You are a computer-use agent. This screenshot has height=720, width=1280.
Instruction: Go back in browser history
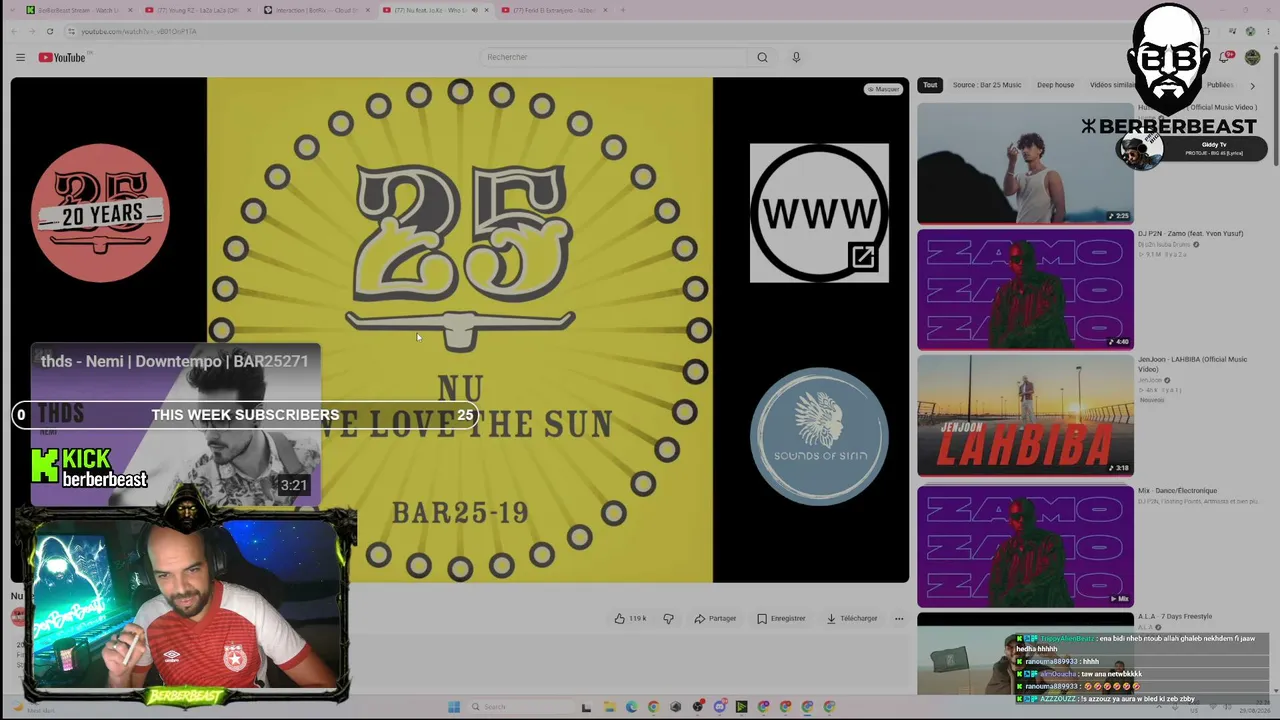click(x=14, y=31)
